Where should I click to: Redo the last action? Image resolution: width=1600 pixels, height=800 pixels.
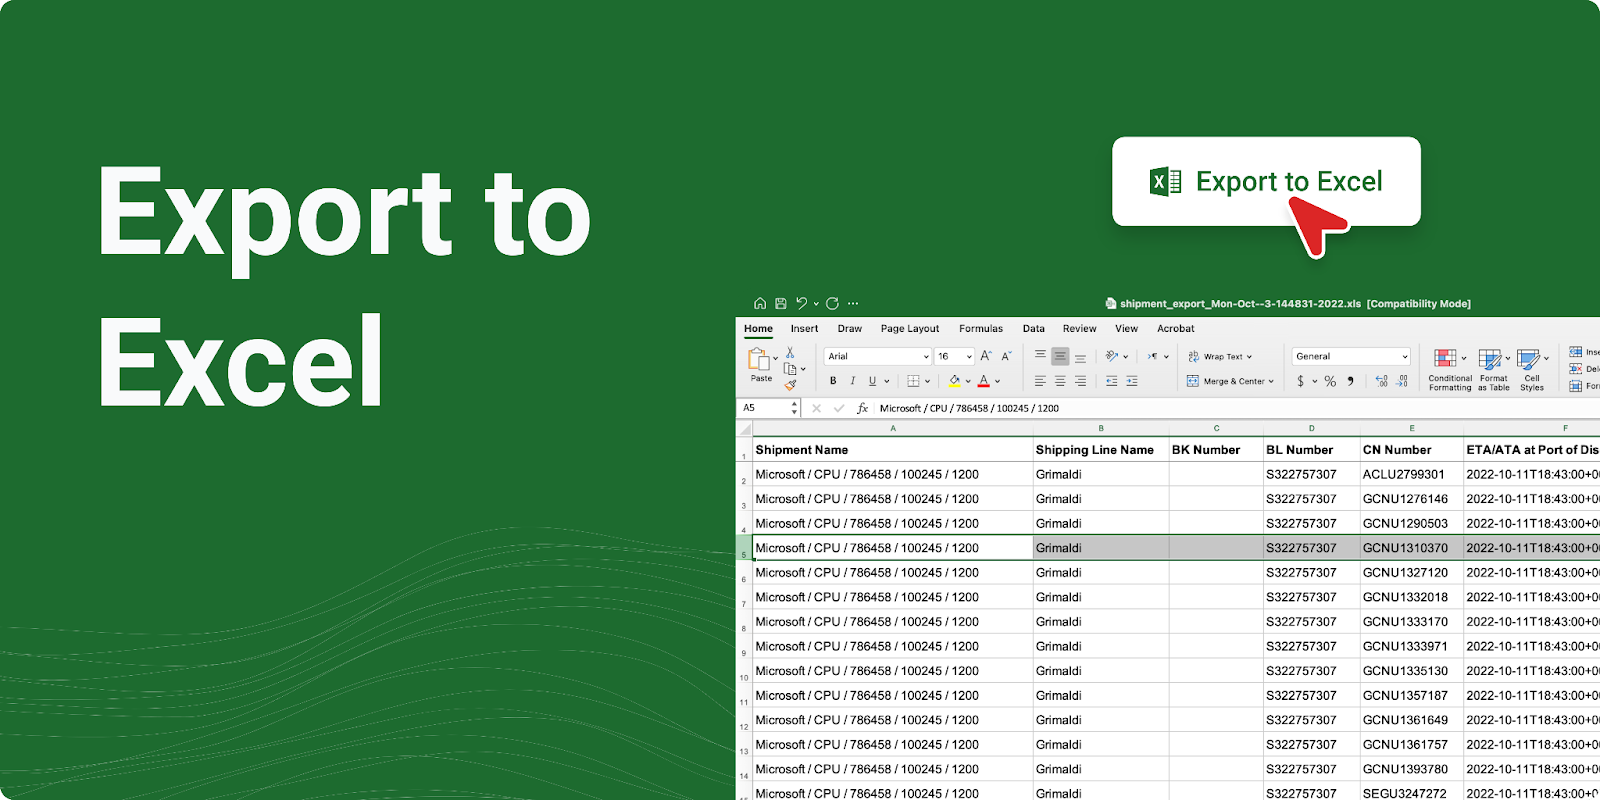click(832, 304)
